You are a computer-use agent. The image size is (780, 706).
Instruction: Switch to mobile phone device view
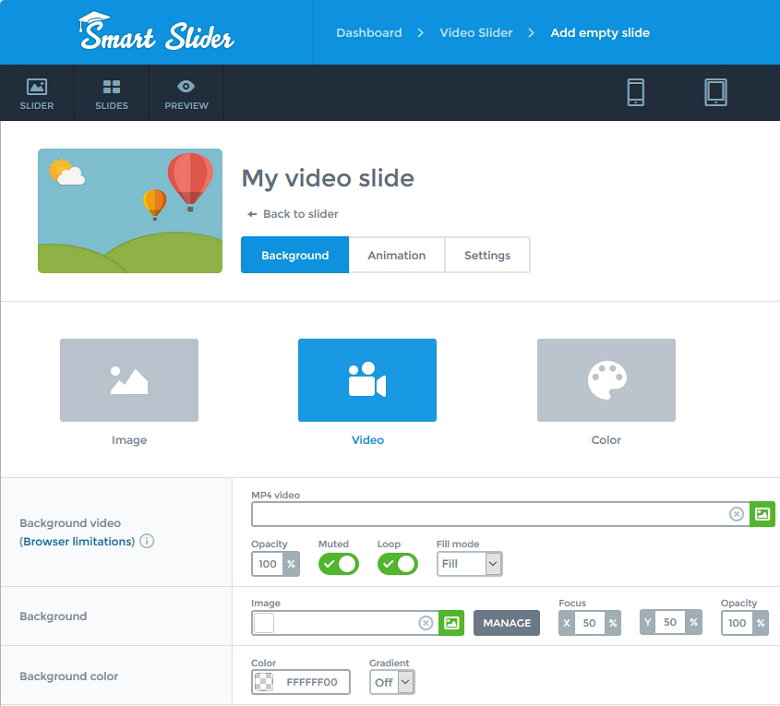pyautogui.click(x=636, y=93)
